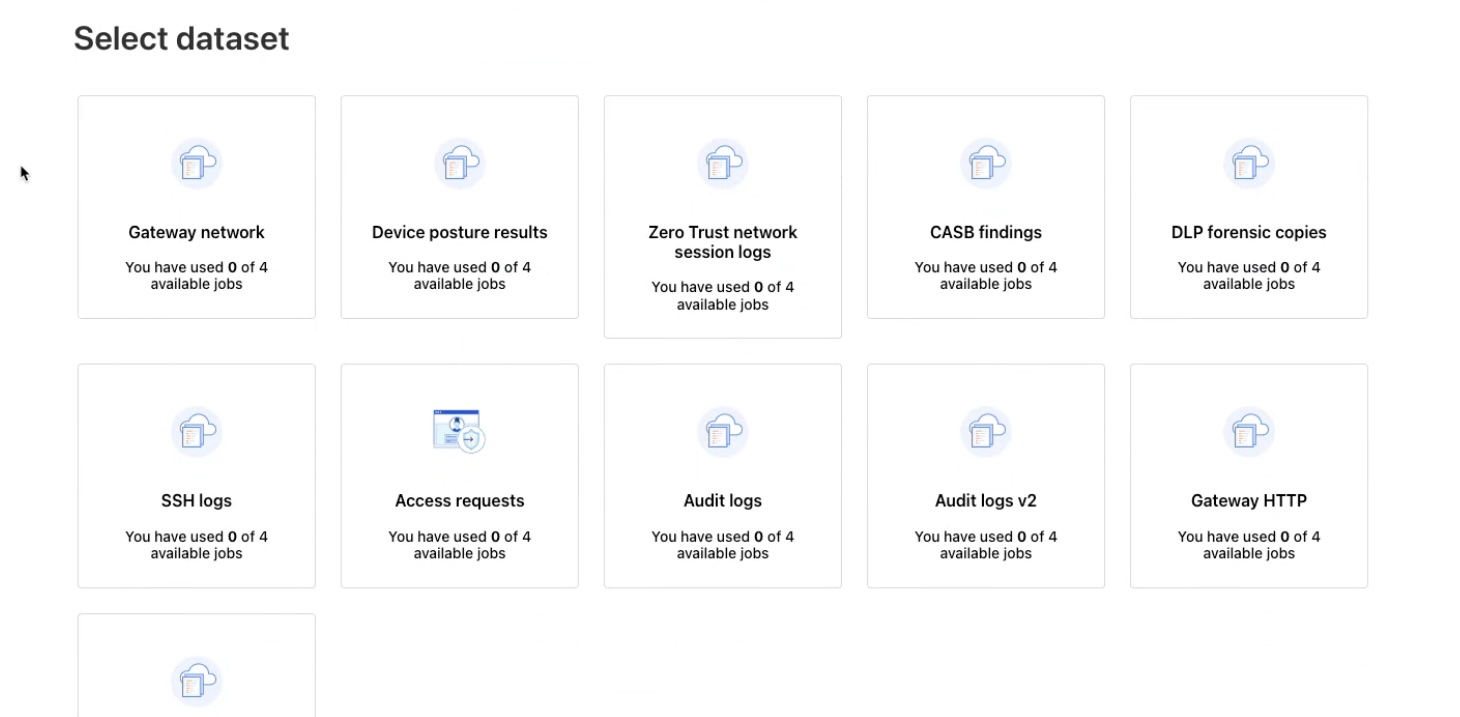Select the CASB findings dataset card
The width and height of the screenshot is (1460, 717).
pos(986,206)
